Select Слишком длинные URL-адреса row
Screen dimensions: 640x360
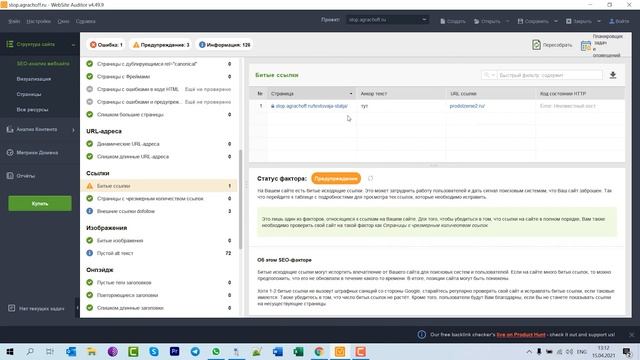pos(159,156)
